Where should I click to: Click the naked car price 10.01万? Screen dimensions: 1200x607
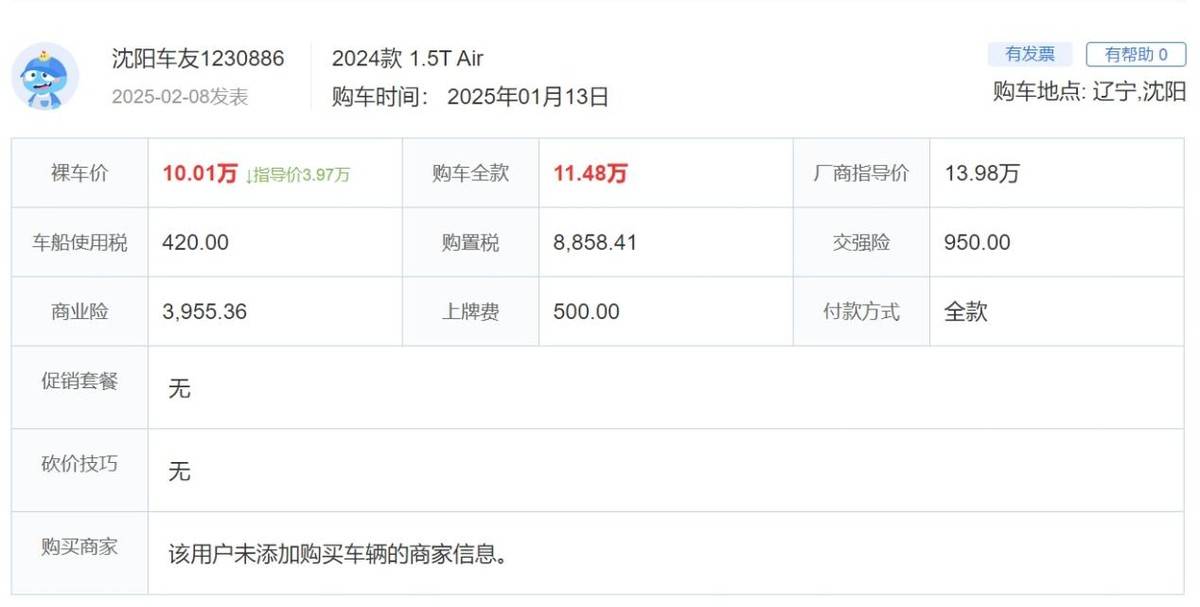pyautogui.click(x=199, y=174)
